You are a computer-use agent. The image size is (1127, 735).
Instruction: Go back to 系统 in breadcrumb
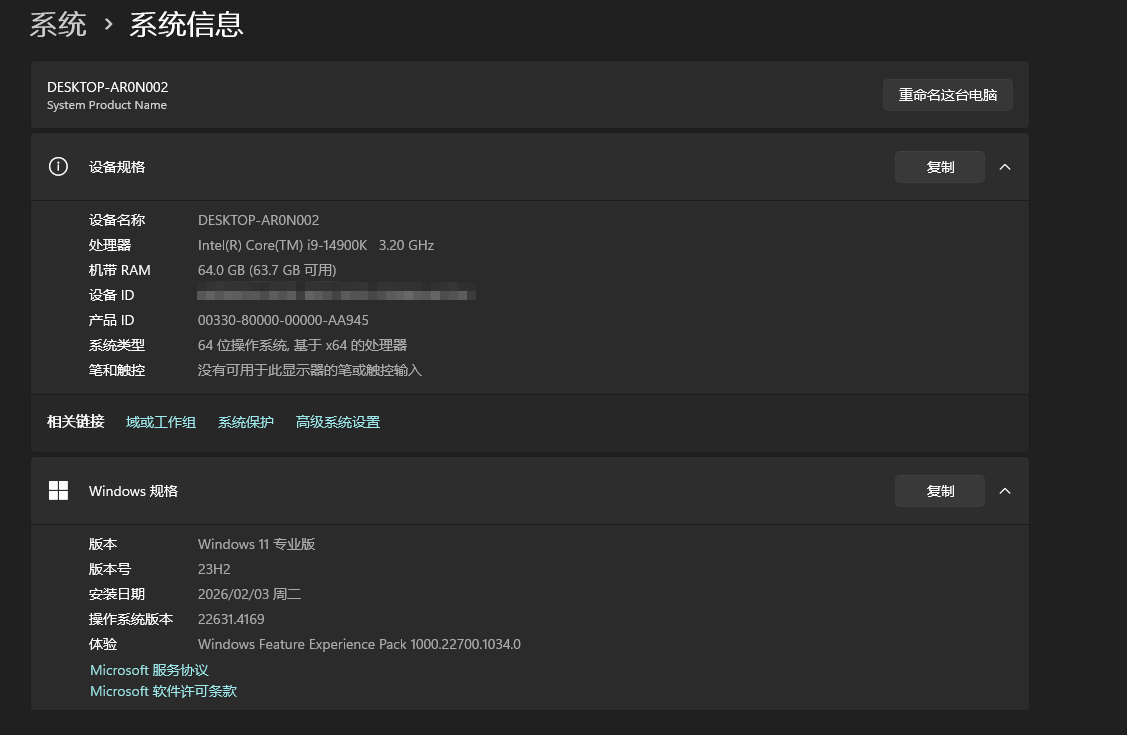tap(58, 24)
